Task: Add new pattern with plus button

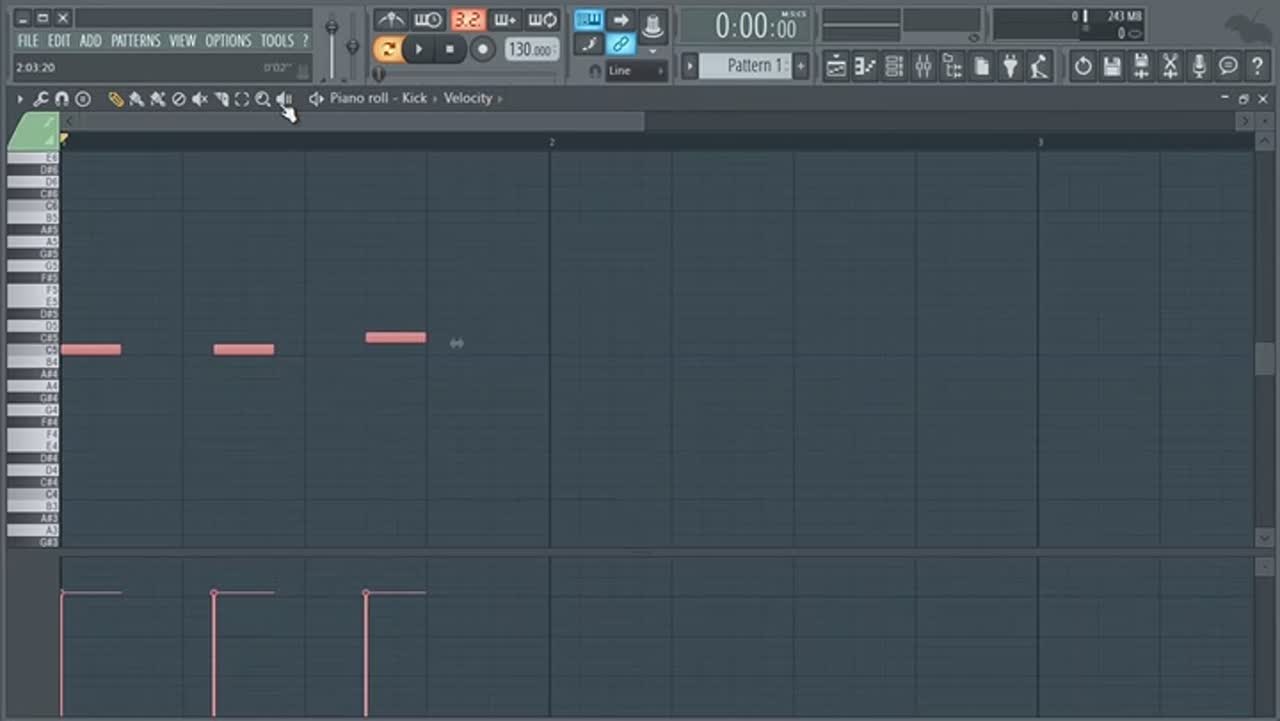Action: [801, 66]
